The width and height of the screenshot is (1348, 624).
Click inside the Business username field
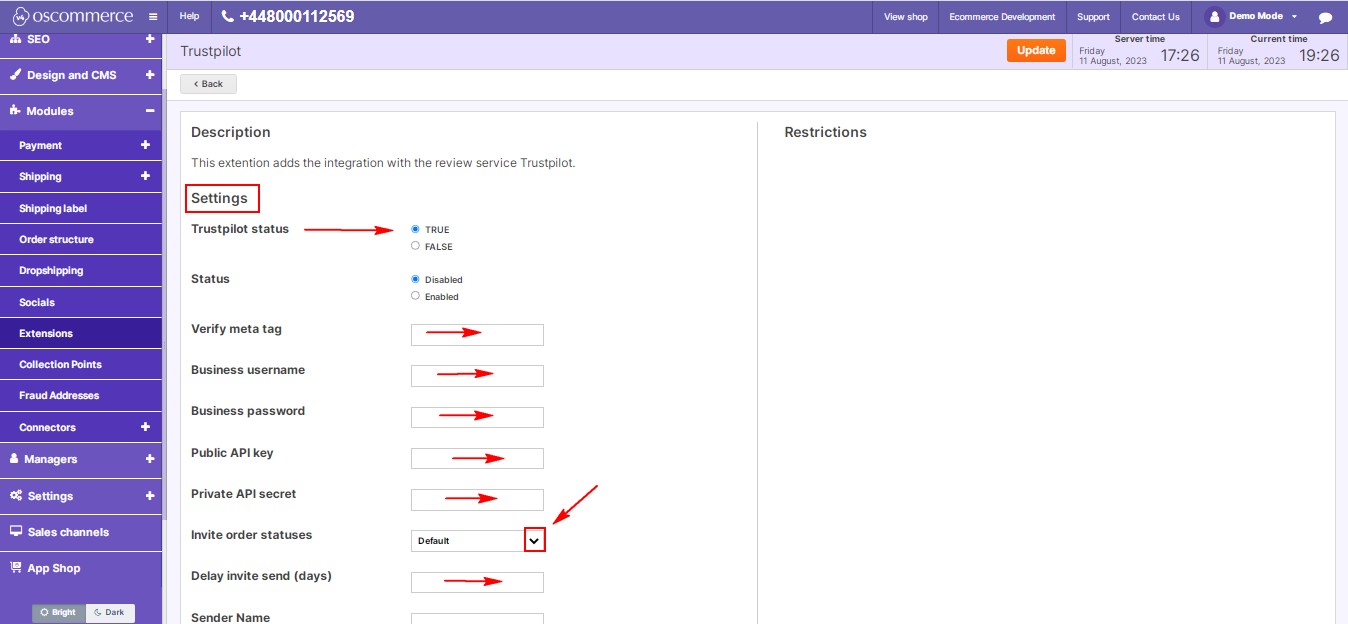click(477, 375)
